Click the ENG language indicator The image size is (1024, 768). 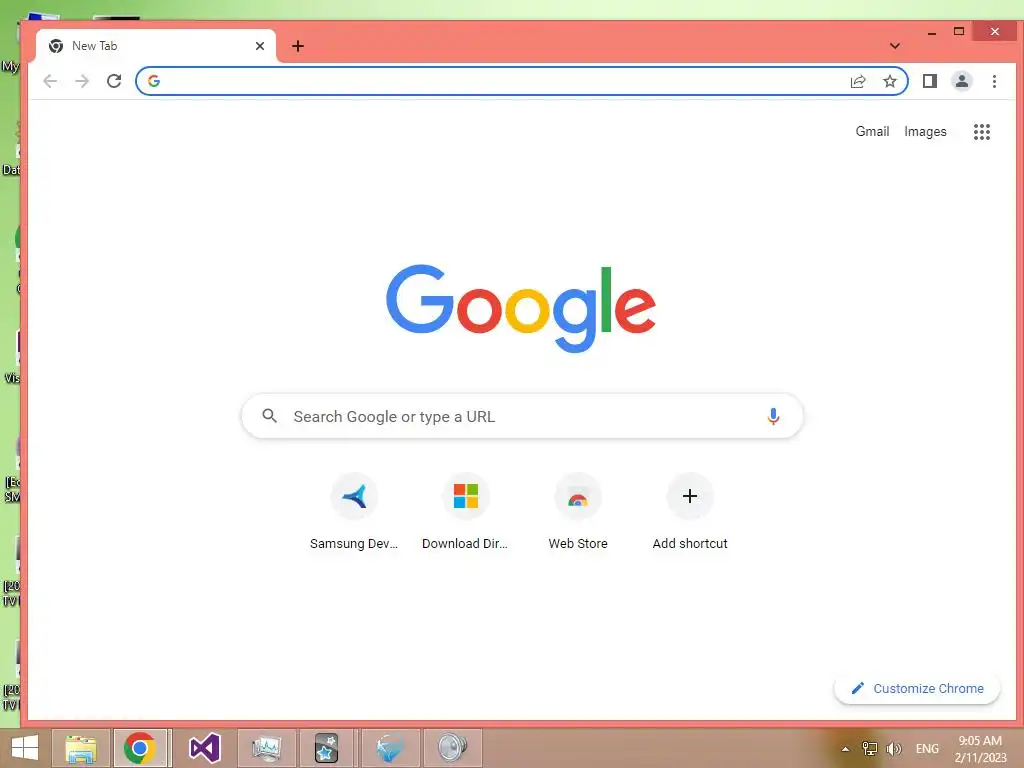927,749
